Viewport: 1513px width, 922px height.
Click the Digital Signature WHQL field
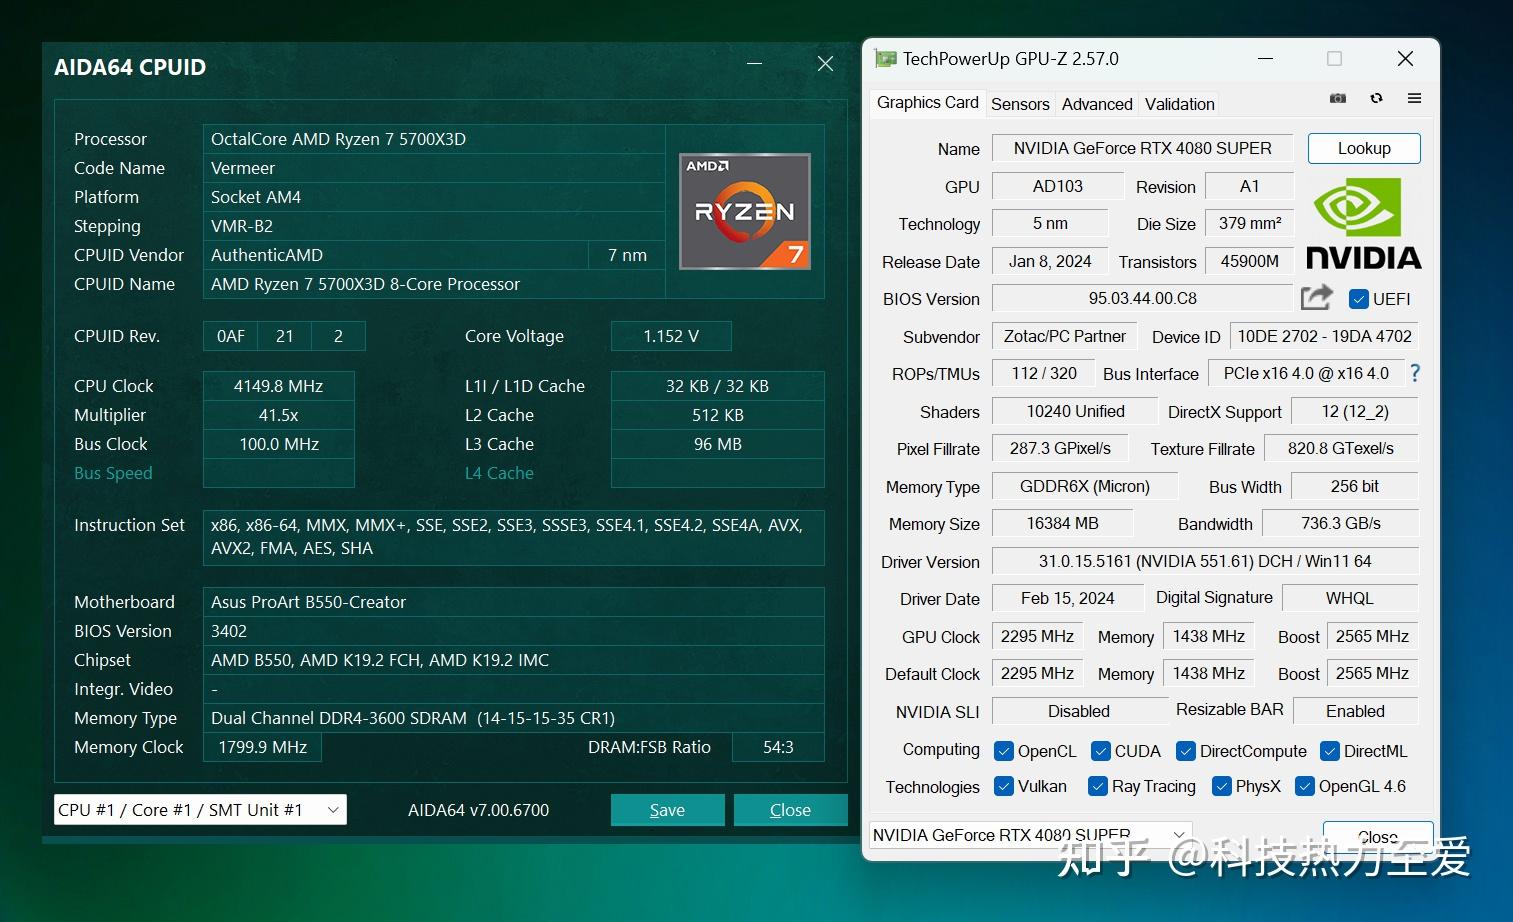[x=1350, y=598]
